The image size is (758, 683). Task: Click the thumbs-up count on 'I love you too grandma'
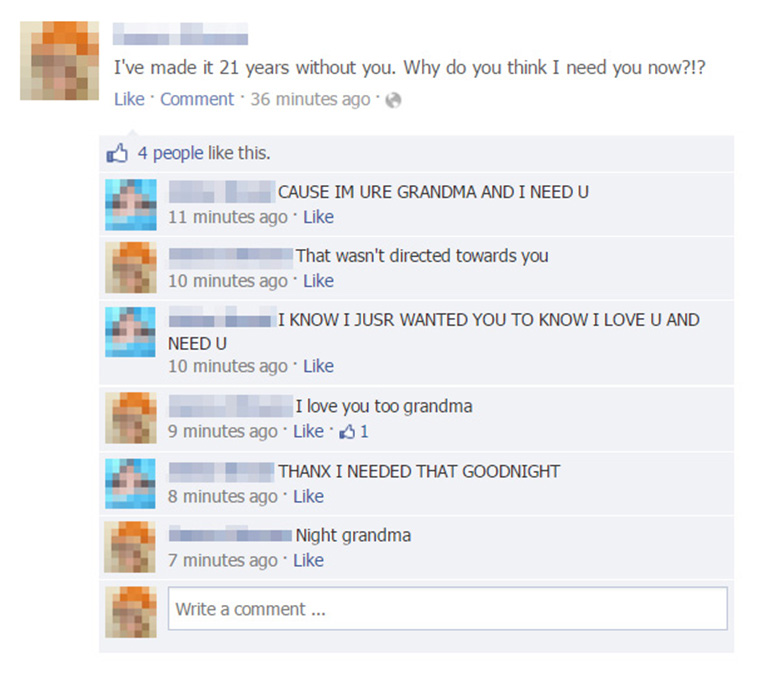354,431
